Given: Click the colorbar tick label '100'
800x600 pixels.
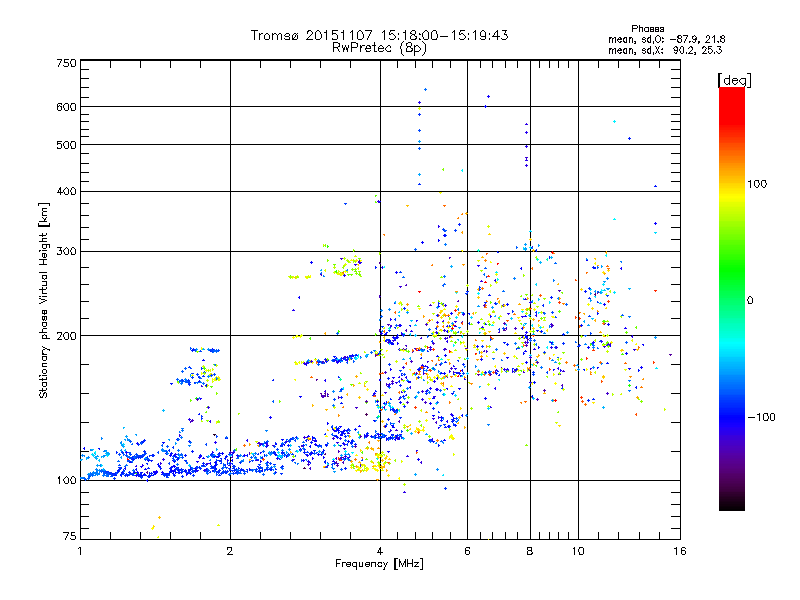Looking at the screenshot, I should [x=757, y=184].
